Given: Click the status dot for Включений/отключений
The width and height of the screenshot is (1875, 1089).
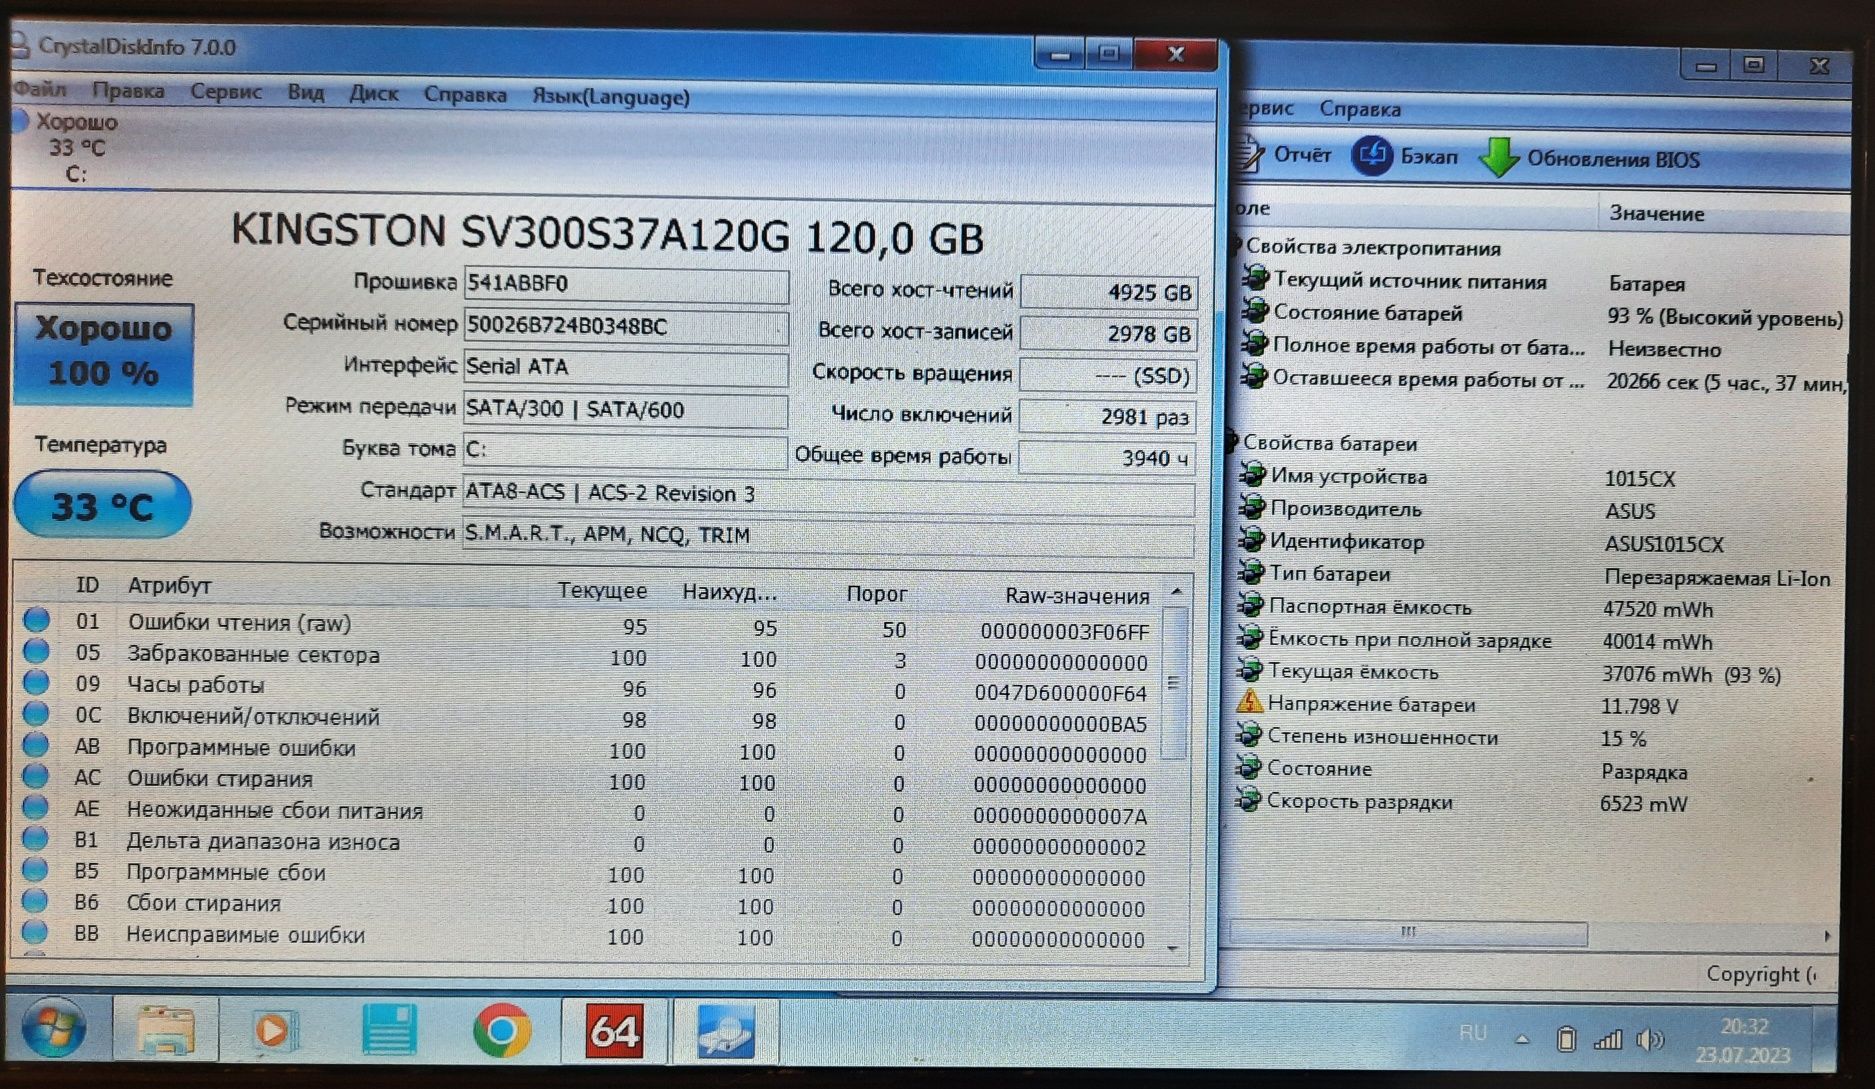Looking at the screenshot, I should 36,714.
